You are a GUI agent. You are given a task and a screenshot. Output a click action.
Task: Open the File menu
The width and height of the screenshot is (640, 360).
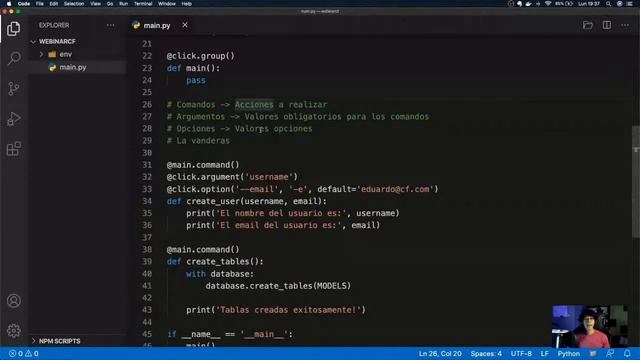click(x=40, y=4)
